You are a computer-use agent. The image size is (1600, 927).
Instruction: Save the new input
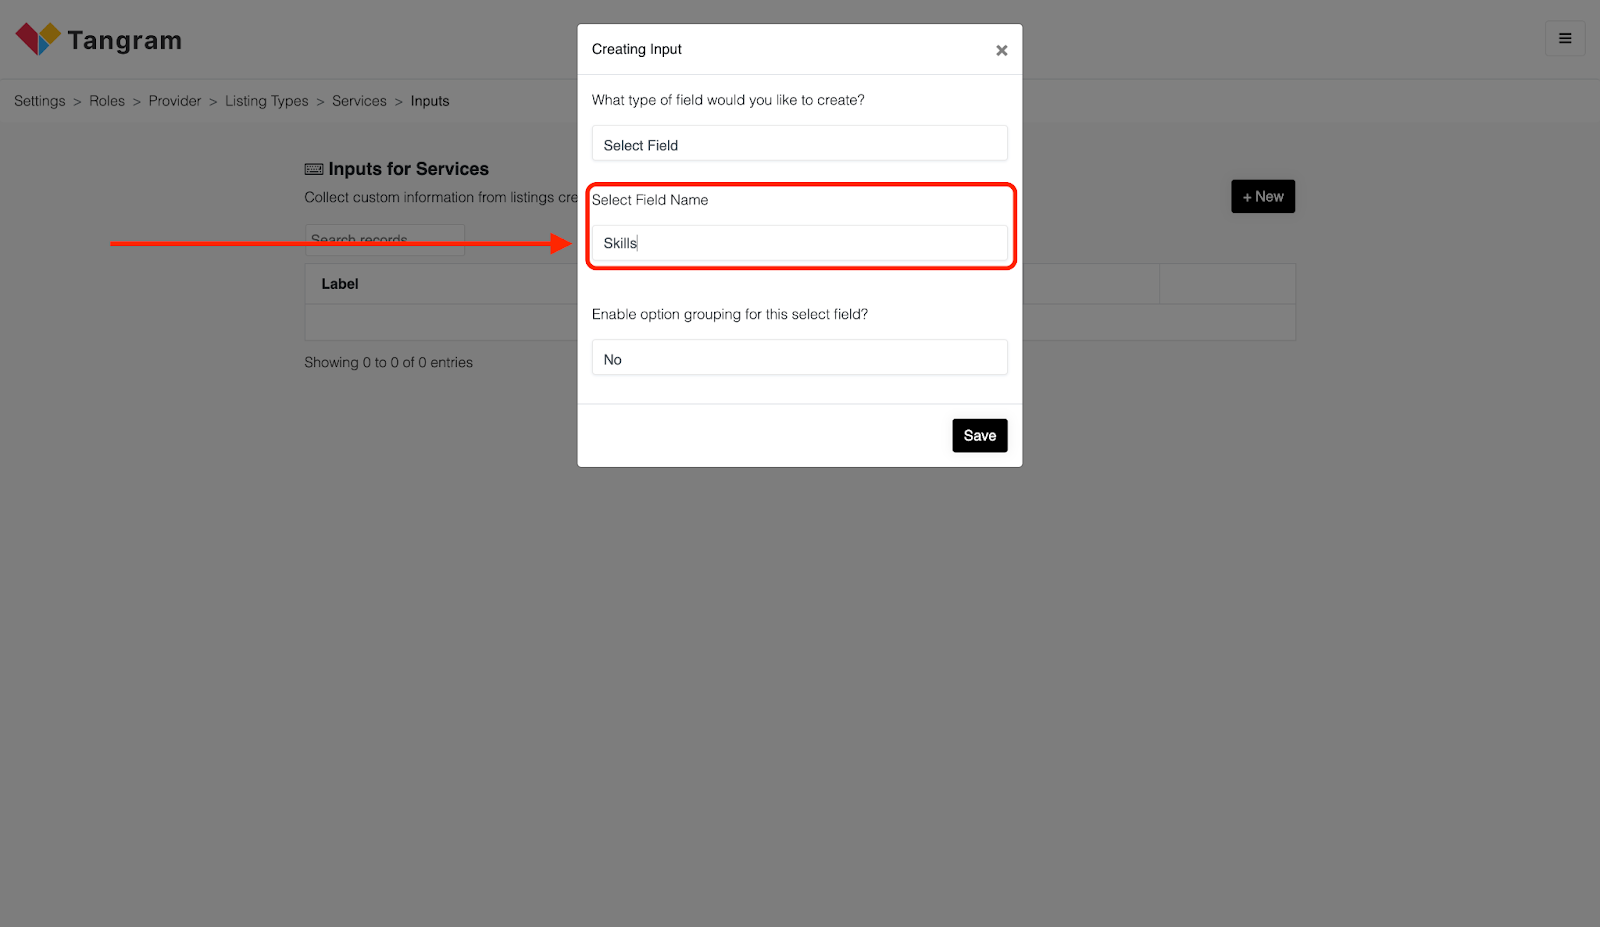click(979, 435)
